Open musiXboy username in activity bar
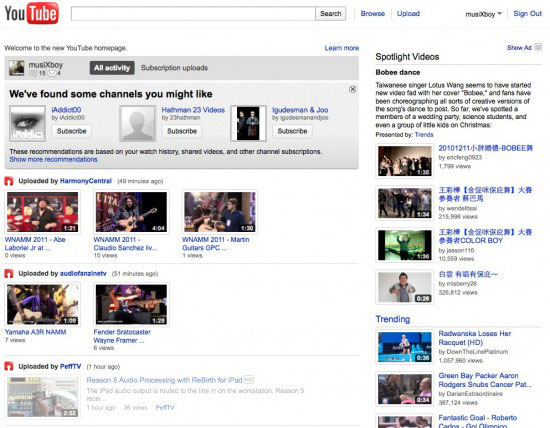Viewport: 550px width, 428px height. (46, 65)
